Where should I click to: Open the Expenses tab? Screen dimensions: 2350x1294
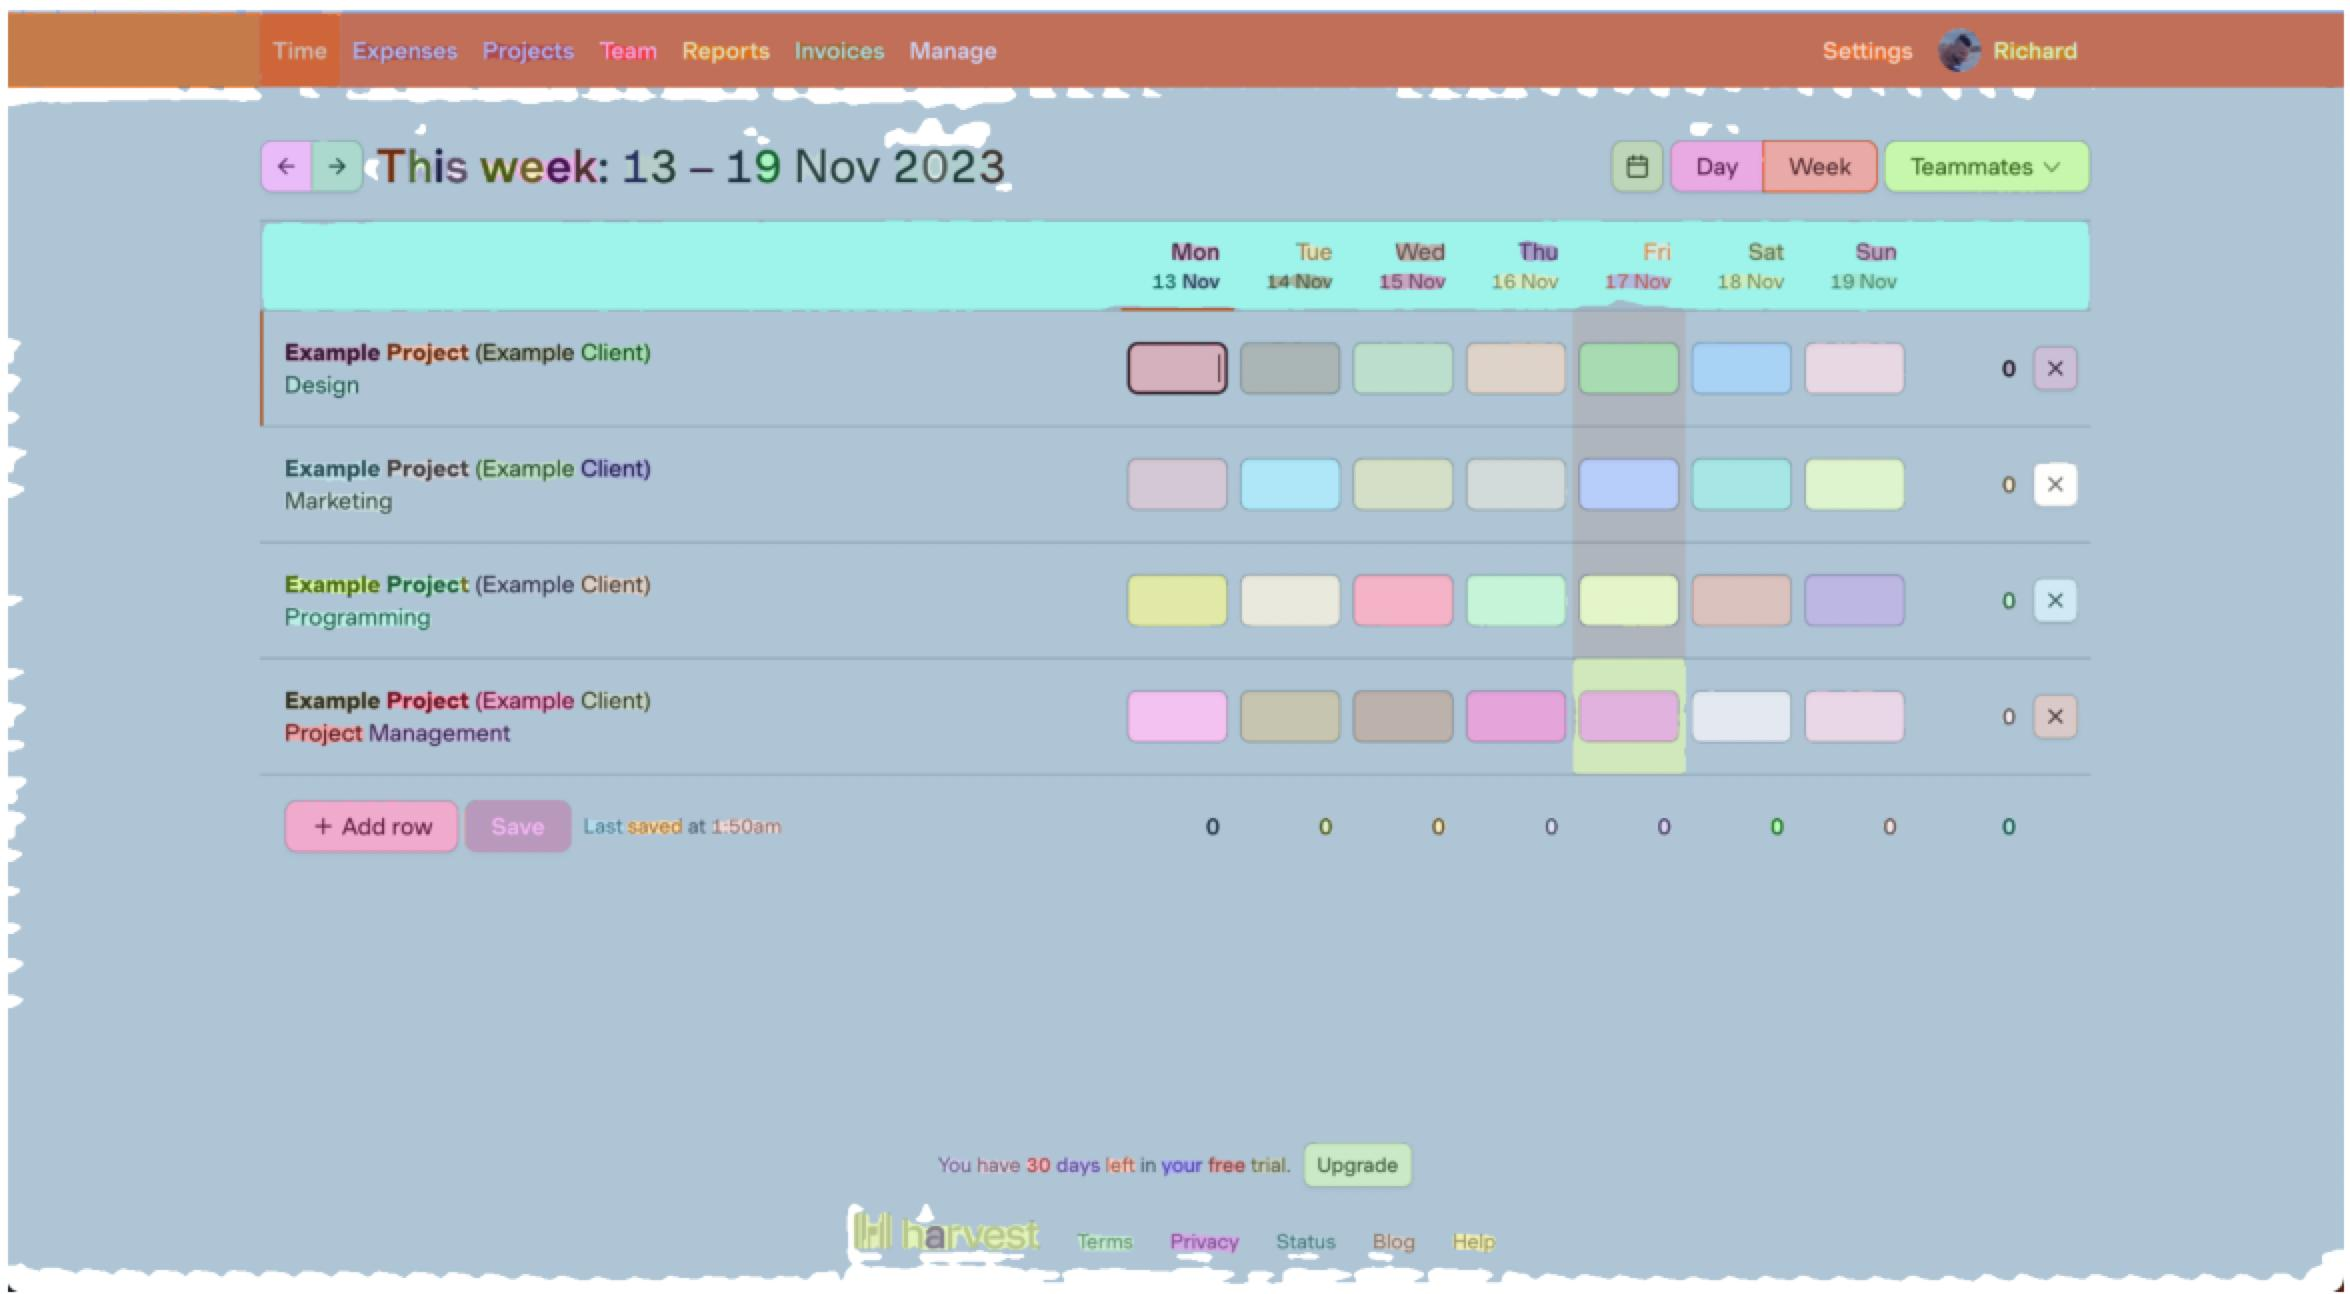click(x=404, y=51)
